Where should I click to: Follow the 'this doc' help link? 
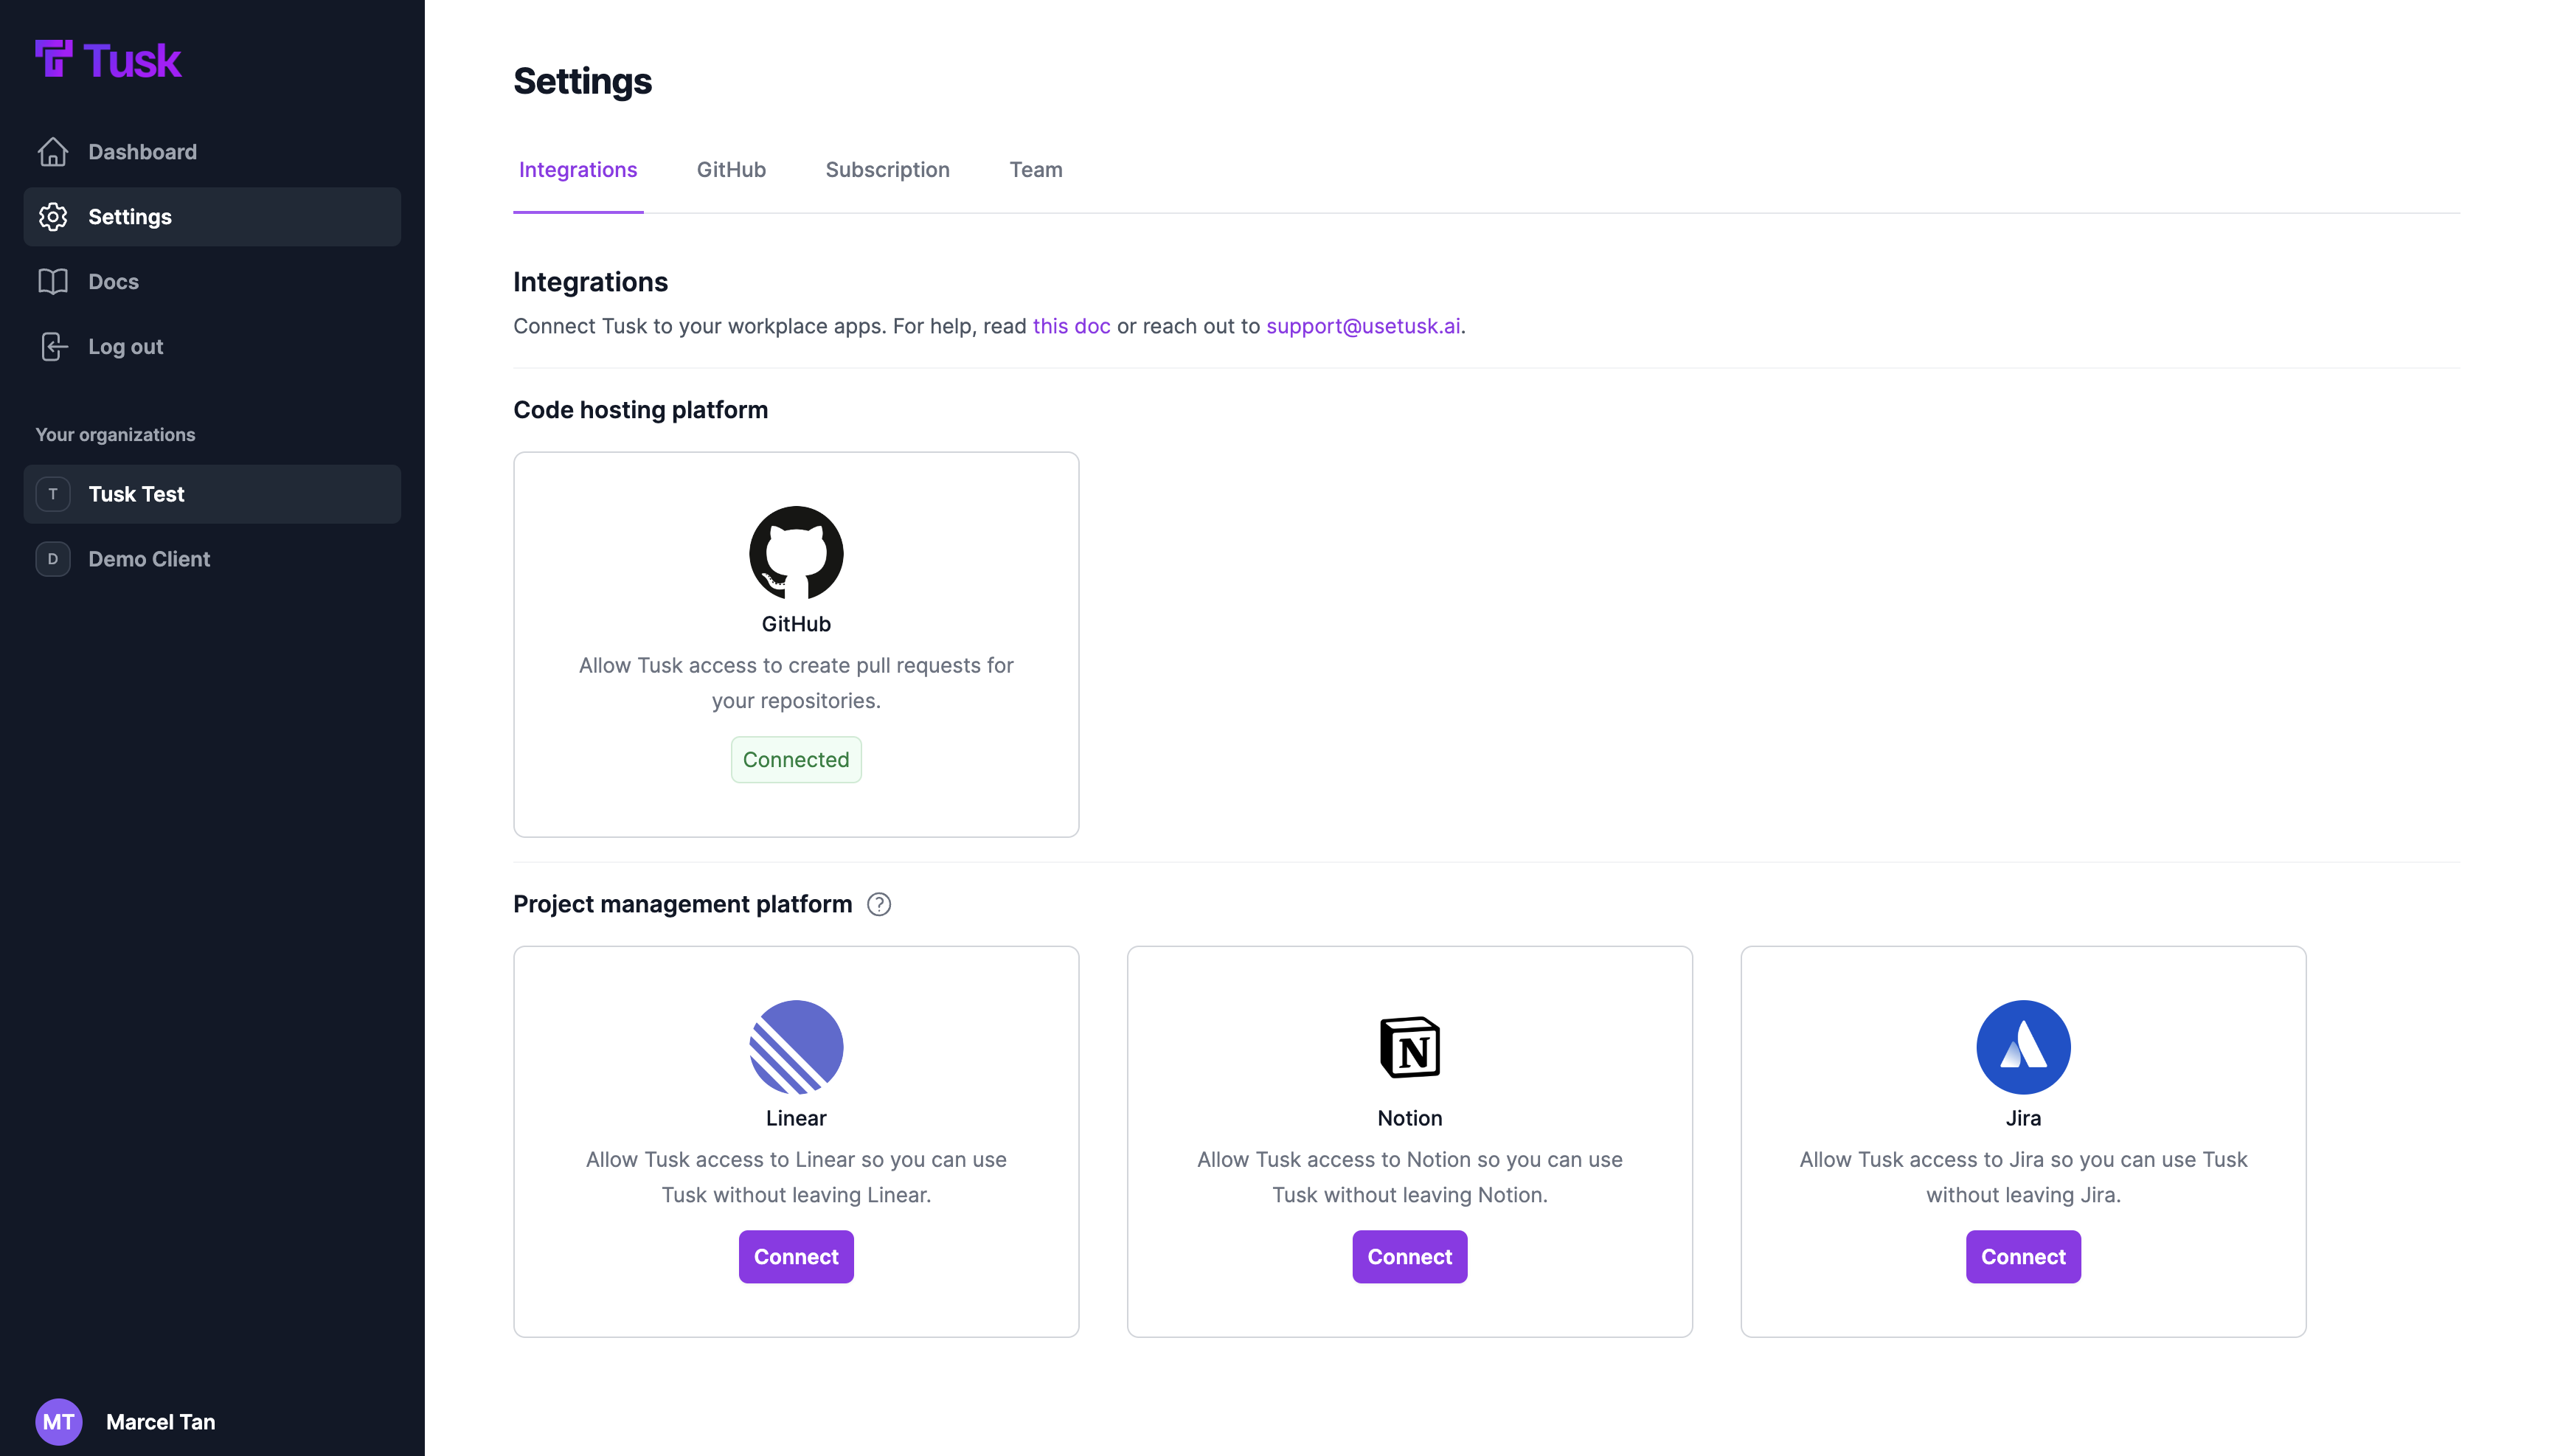pyautogui.click(x=1071, y=326)
